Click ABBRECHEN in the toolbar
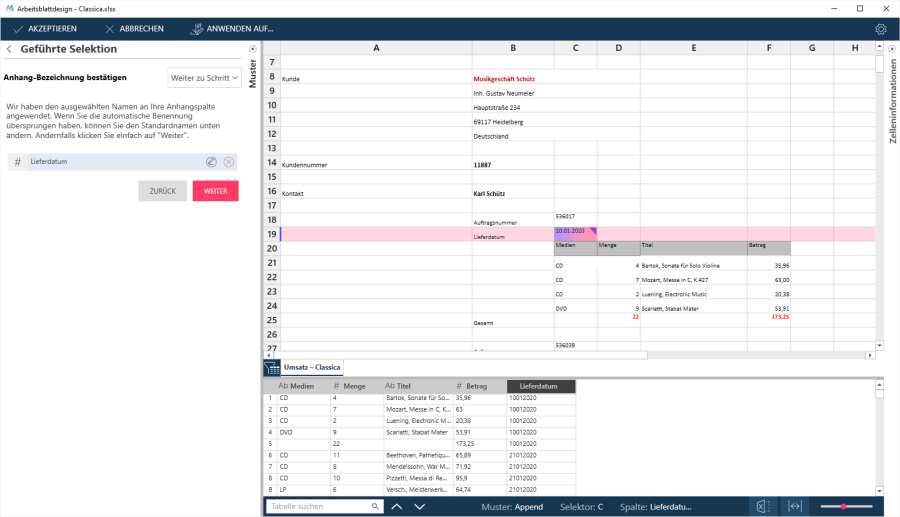The image size is (900, 517). (x=134, y=29)
